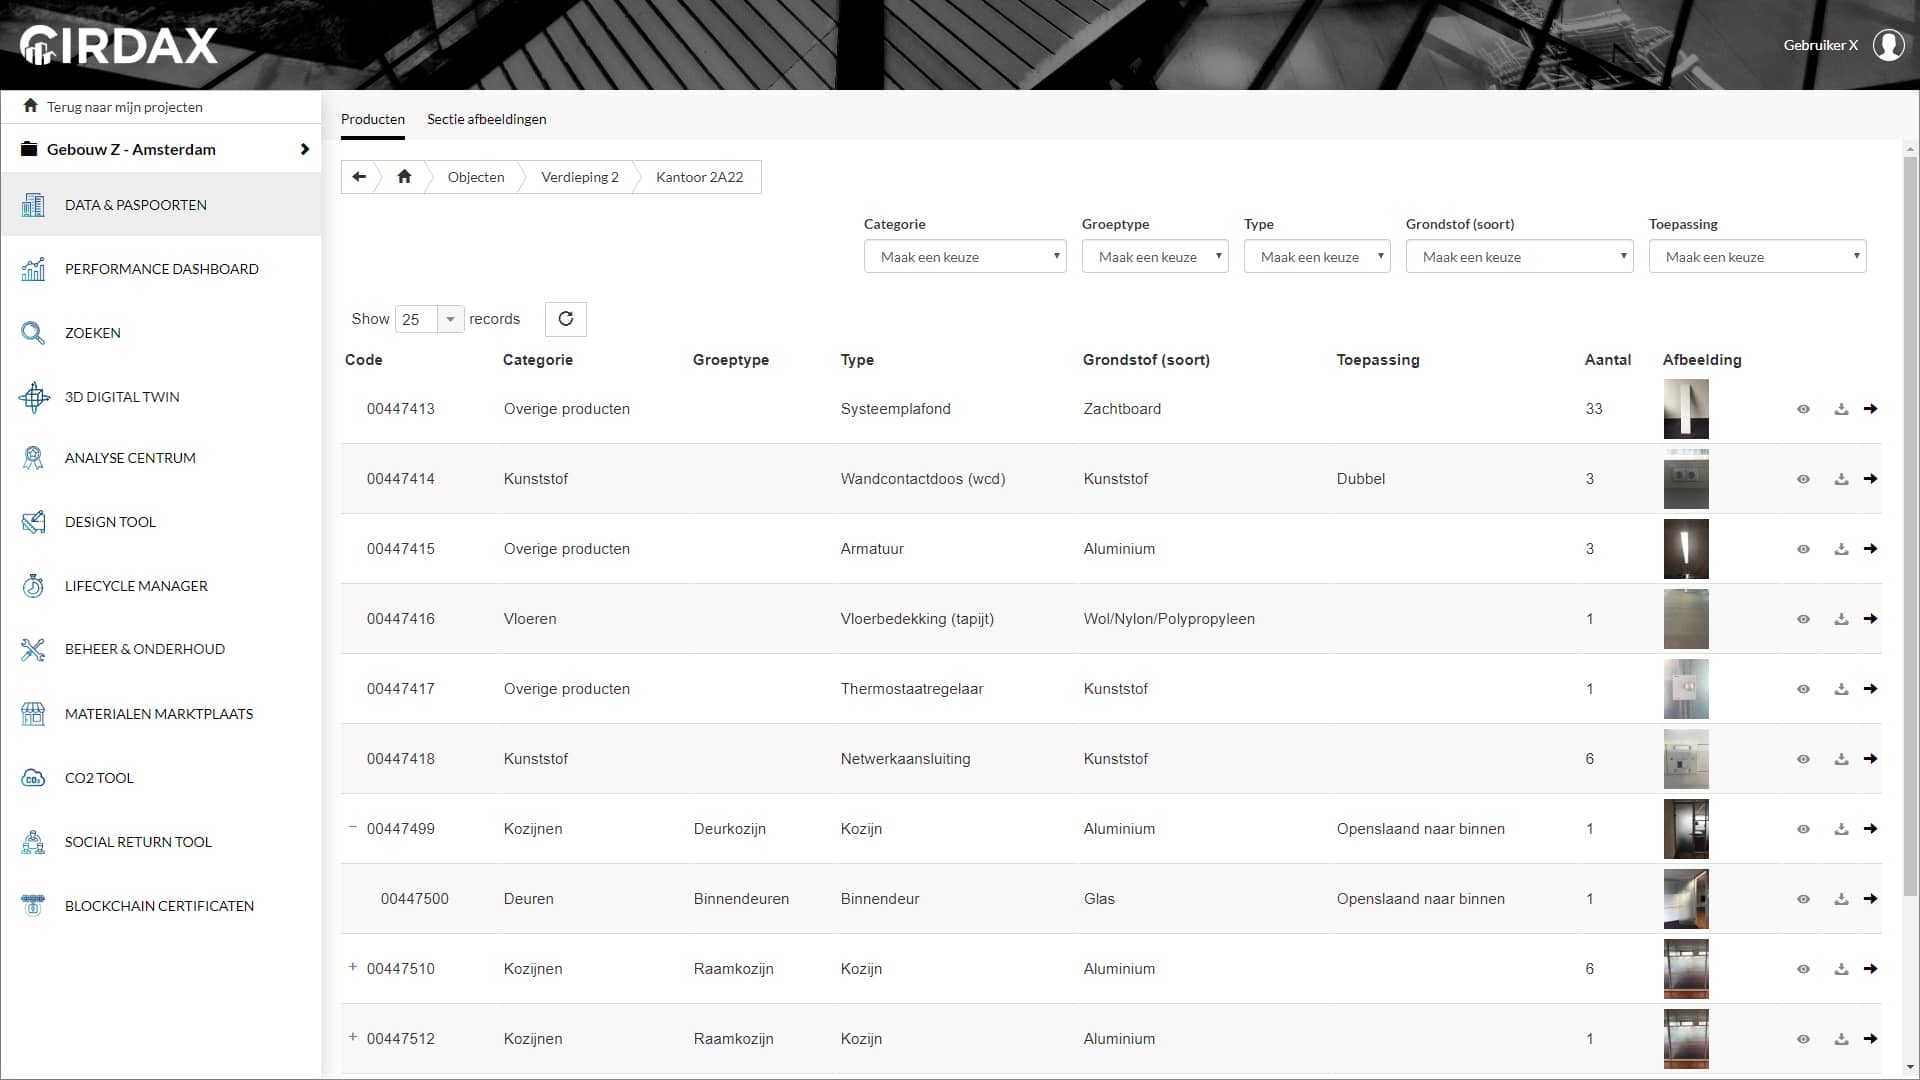Click the Analyse Centrum icon
1920x1080 pixels.
coord(33,458)
